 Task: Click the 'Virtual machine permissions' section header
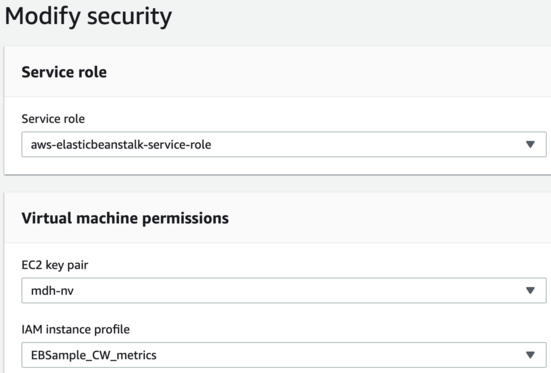point(125,218)
